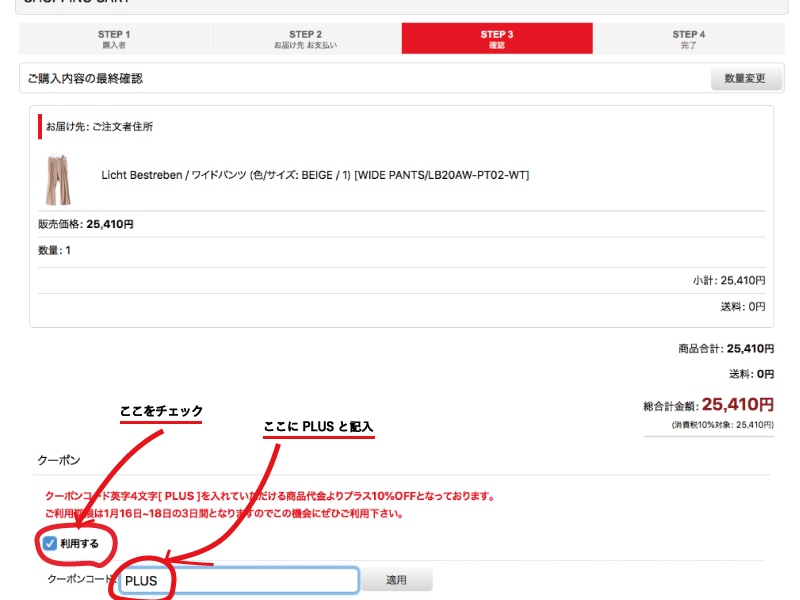Click the お届け先: ご注文者住所 heading

tap(99, 127)
